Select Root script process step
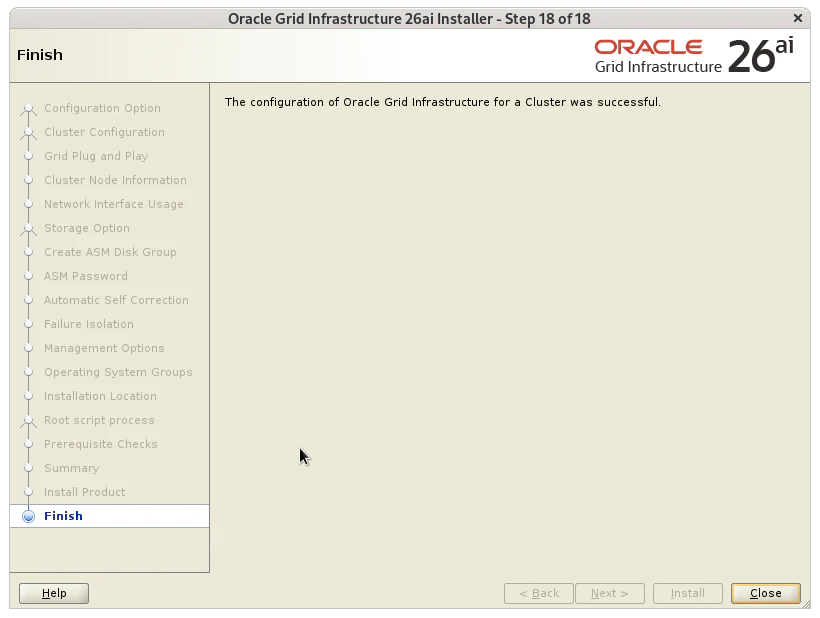Image resolution: width=820 pixels, height=618 pixels. click(x=99, y=421)
